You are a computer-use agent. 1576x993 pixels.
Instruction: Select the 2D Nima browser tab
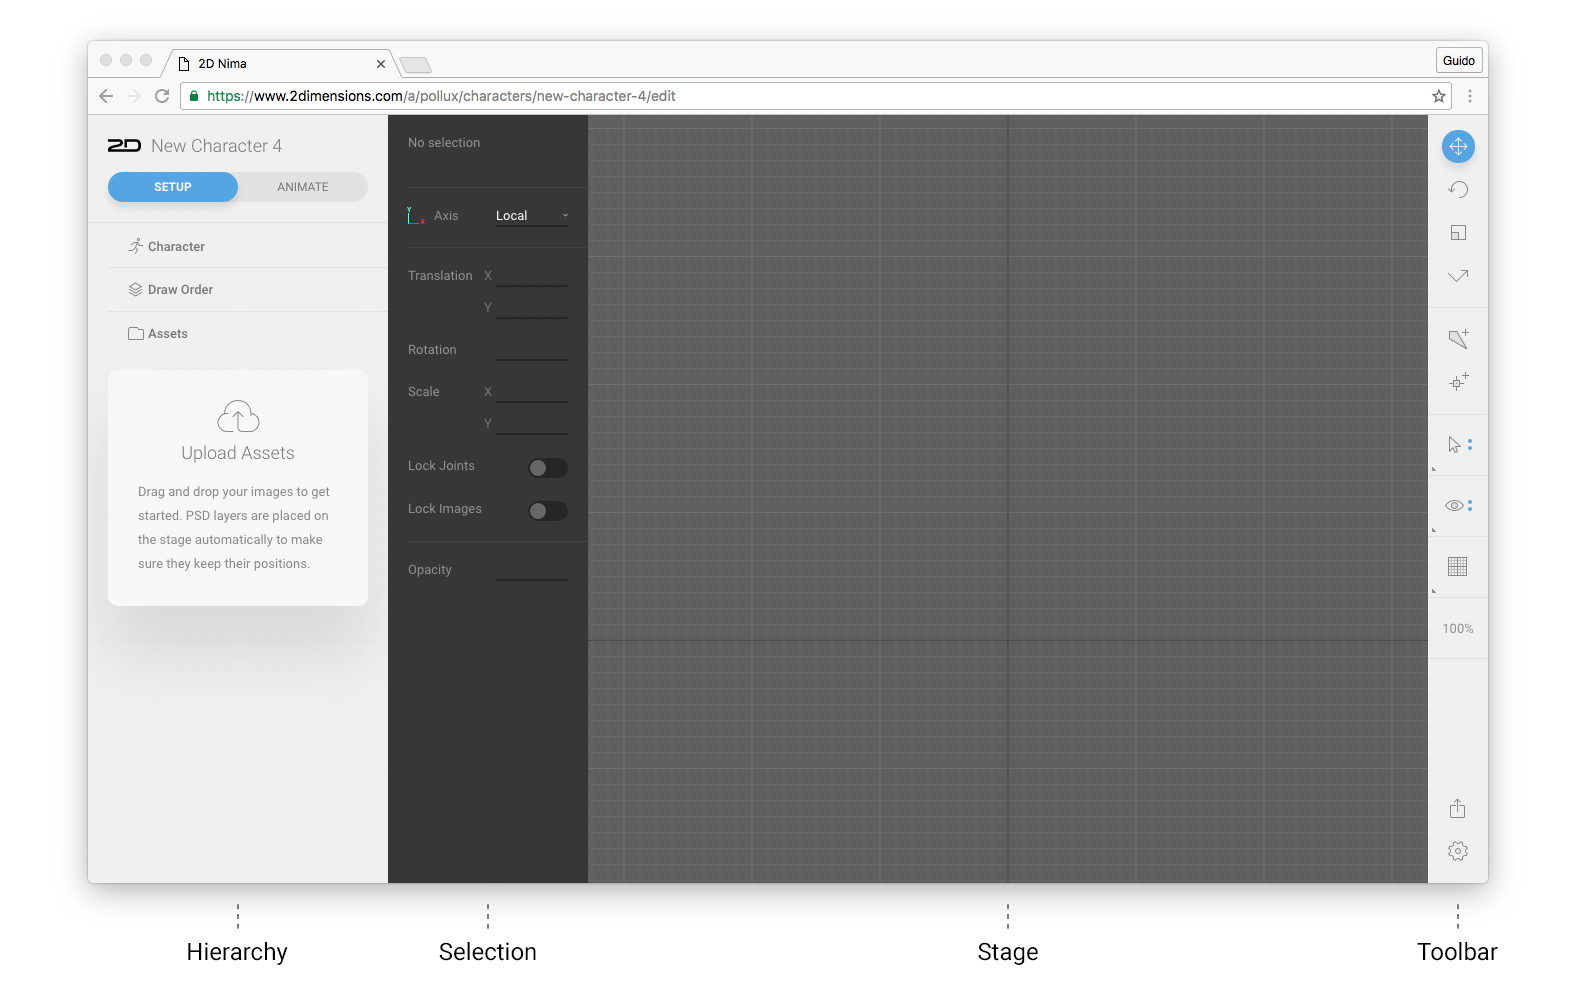pos(280,64)
